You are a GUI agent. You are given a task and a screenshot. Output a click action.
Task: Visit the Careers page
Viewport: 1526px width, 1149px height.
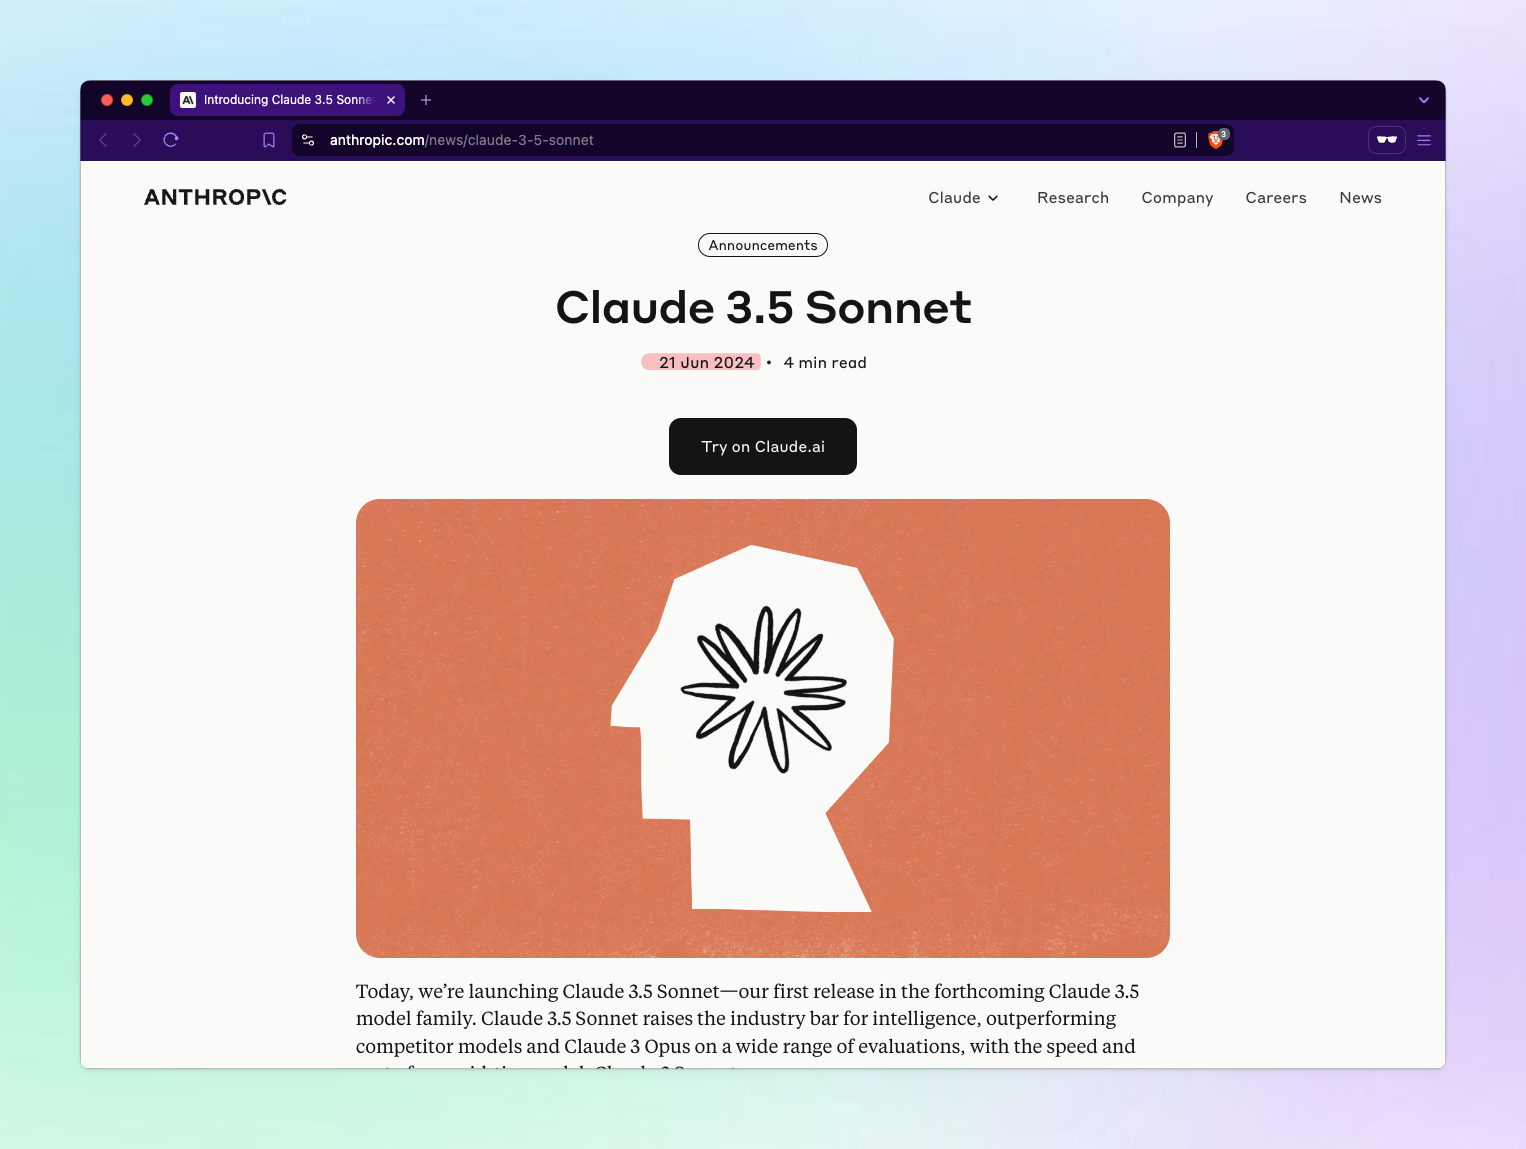point(1276,198)
